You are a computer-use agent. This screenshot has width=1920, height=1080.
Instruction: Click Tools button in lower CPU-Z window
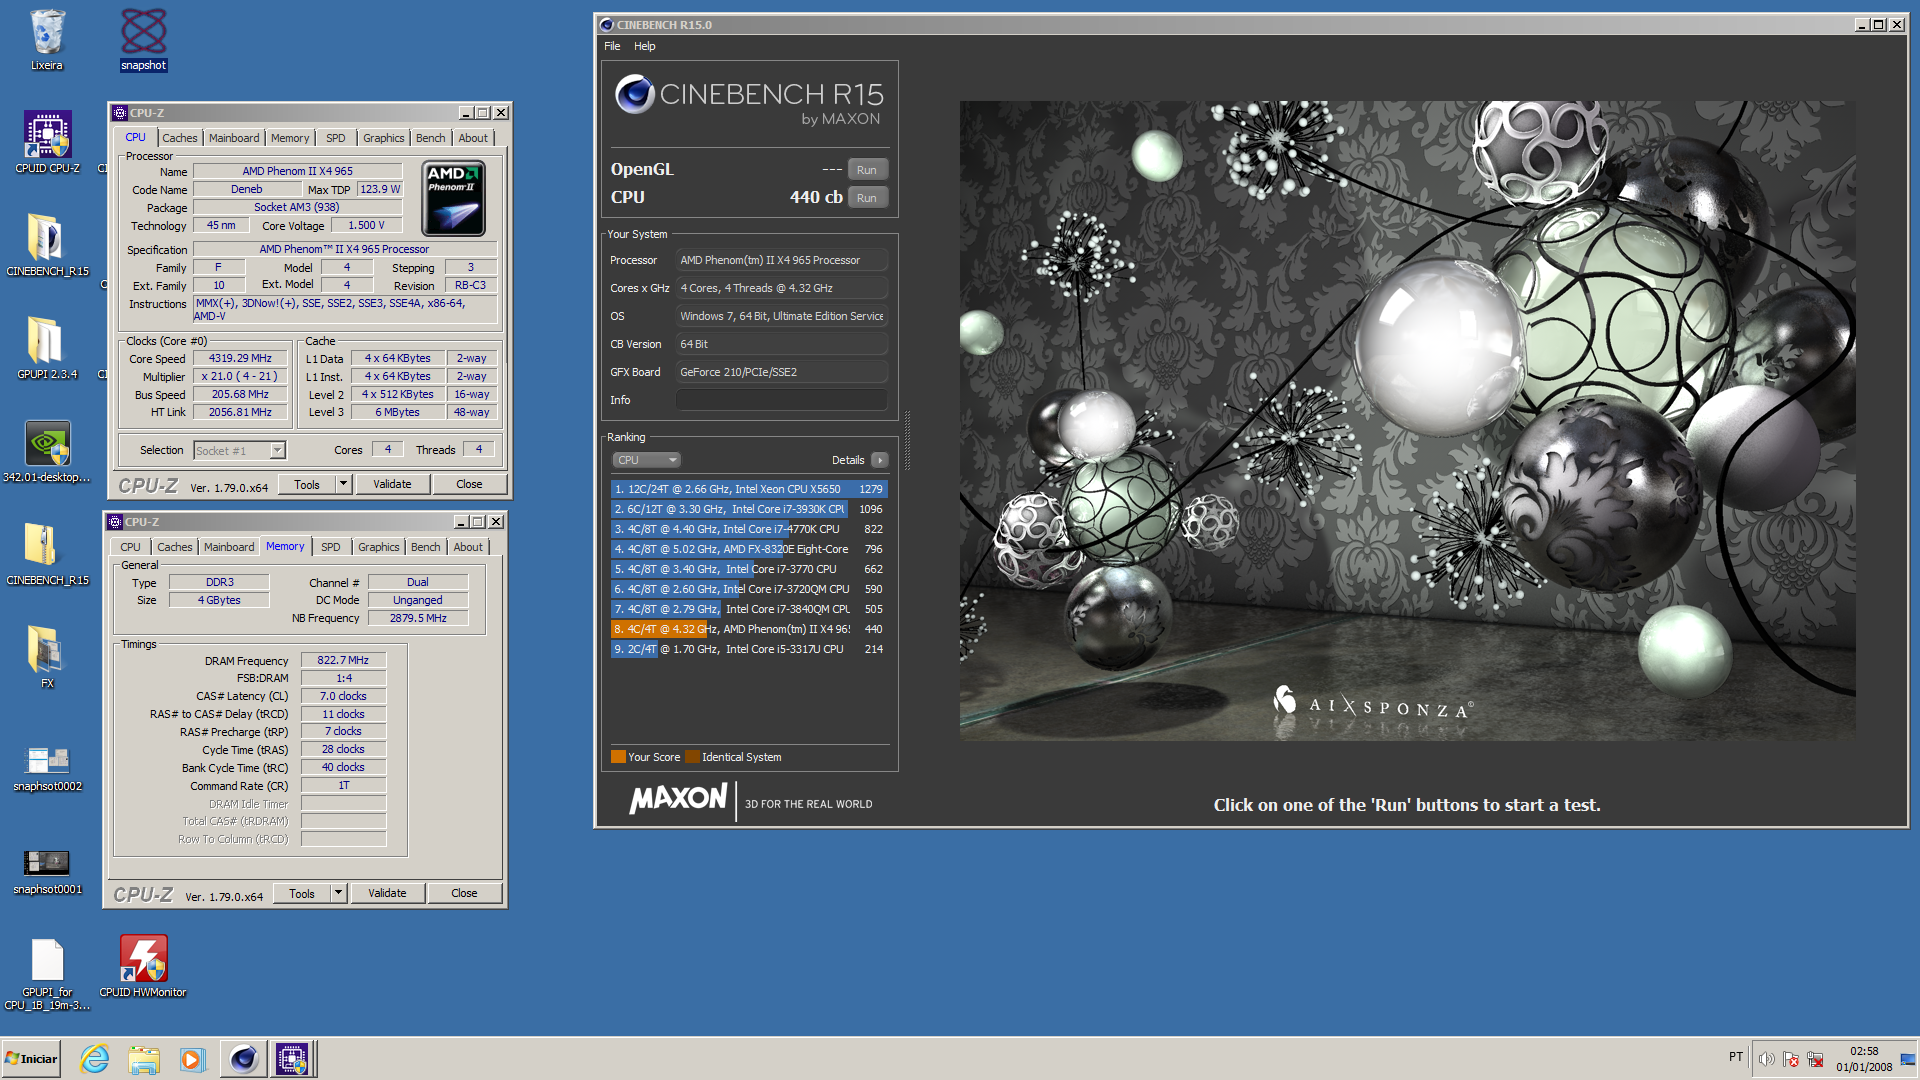point(302,893)
